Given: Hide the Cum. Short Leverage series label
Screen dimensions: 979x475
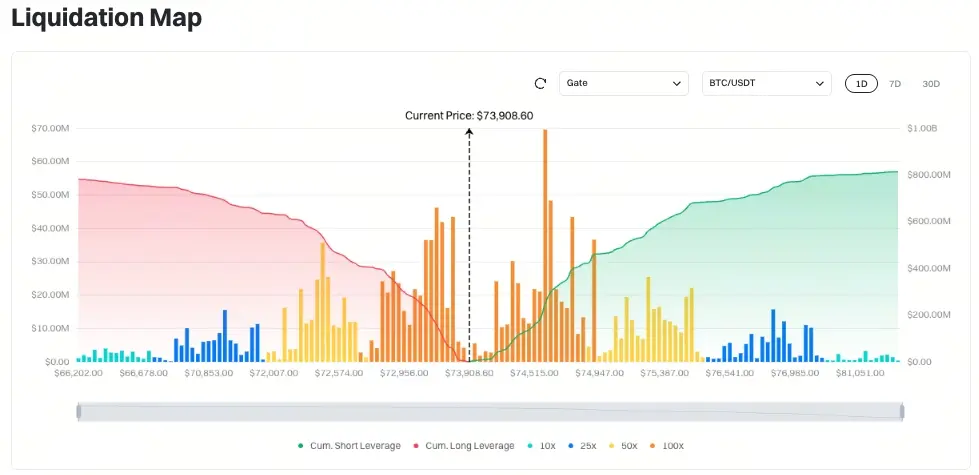Looking at the screenshot, I should (x=355, y=446).
